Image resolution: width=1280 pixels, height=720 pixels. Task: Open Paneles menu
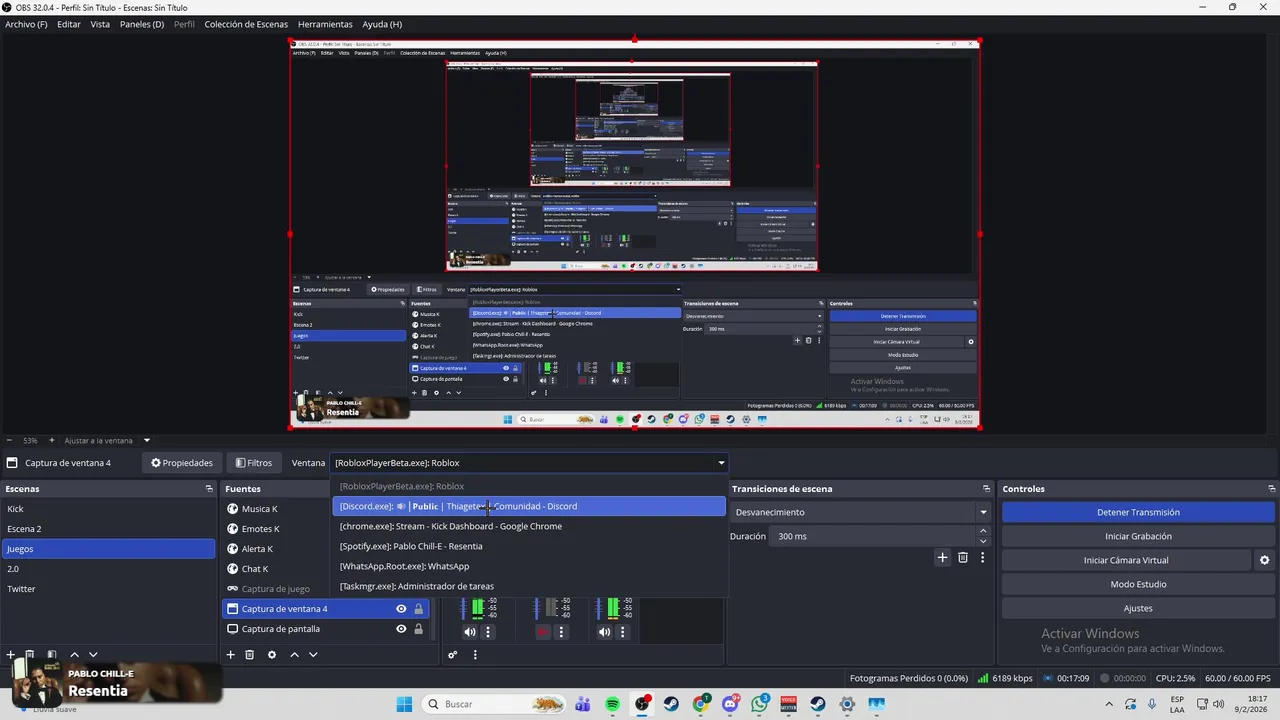click(x=142, y=24)
